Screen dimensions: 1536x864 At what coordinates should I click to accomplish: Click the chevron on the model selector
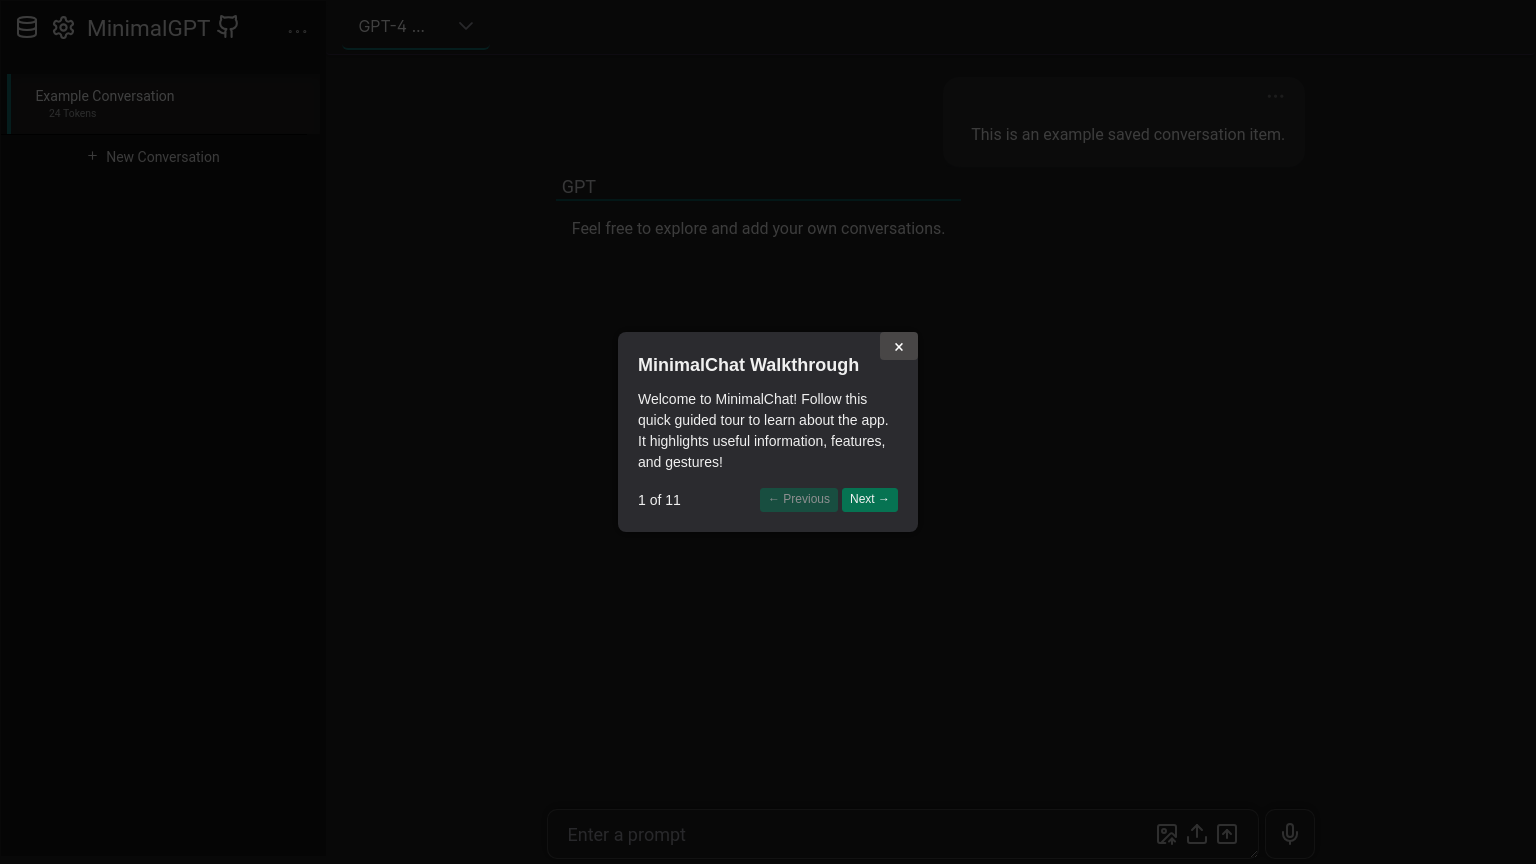pos(466,26)
